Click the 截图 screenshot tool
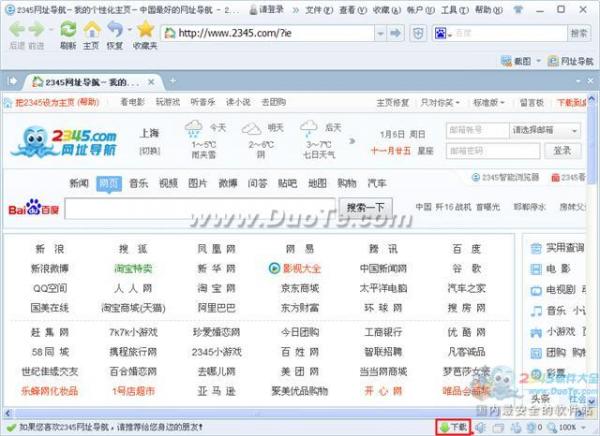 pos(516,61)
